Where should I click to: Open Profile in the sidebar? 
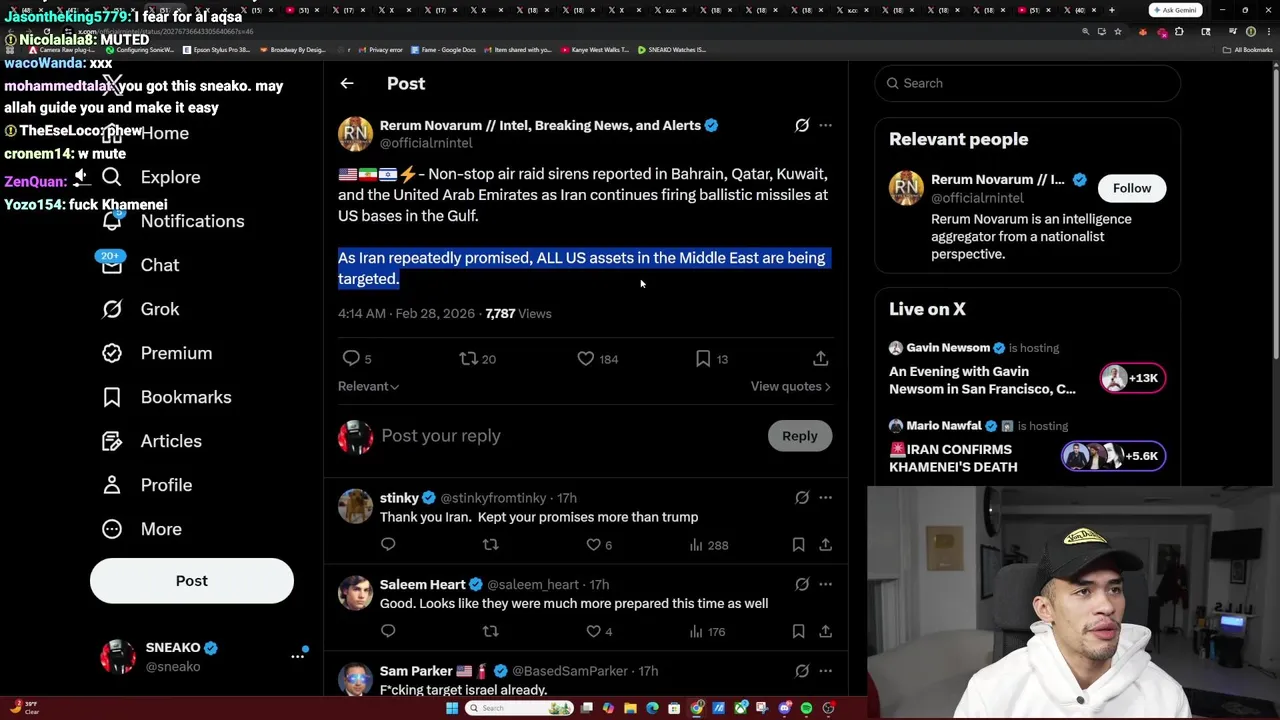[x=146, y=485]
